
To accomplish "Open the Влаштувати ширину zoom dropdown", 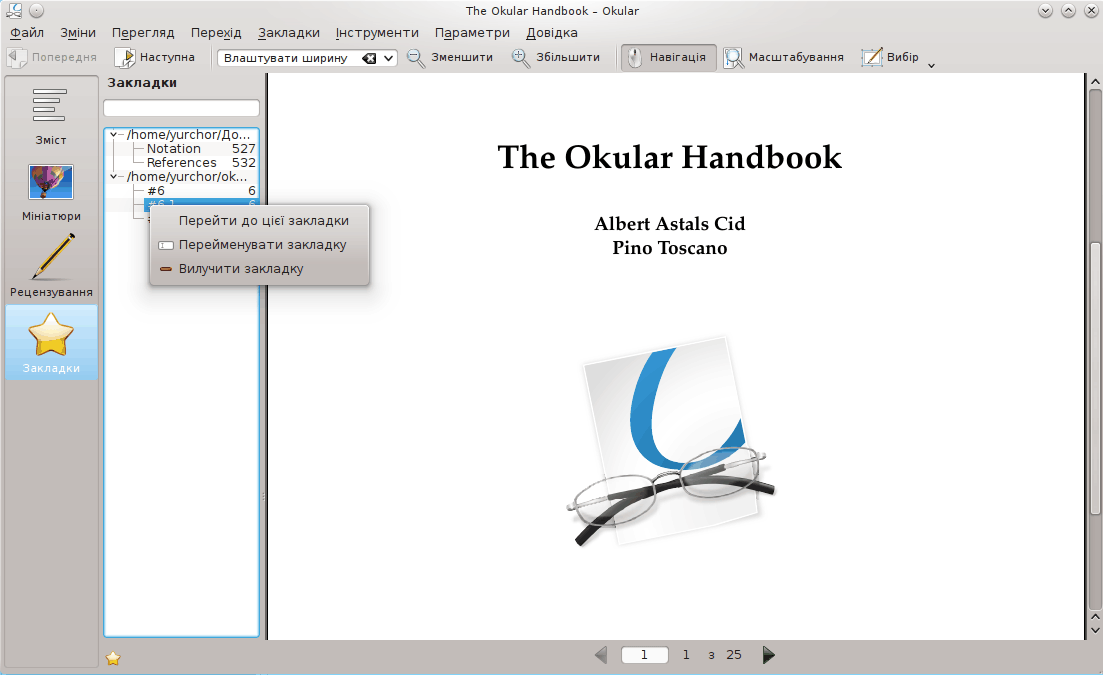I will point(389,58).
